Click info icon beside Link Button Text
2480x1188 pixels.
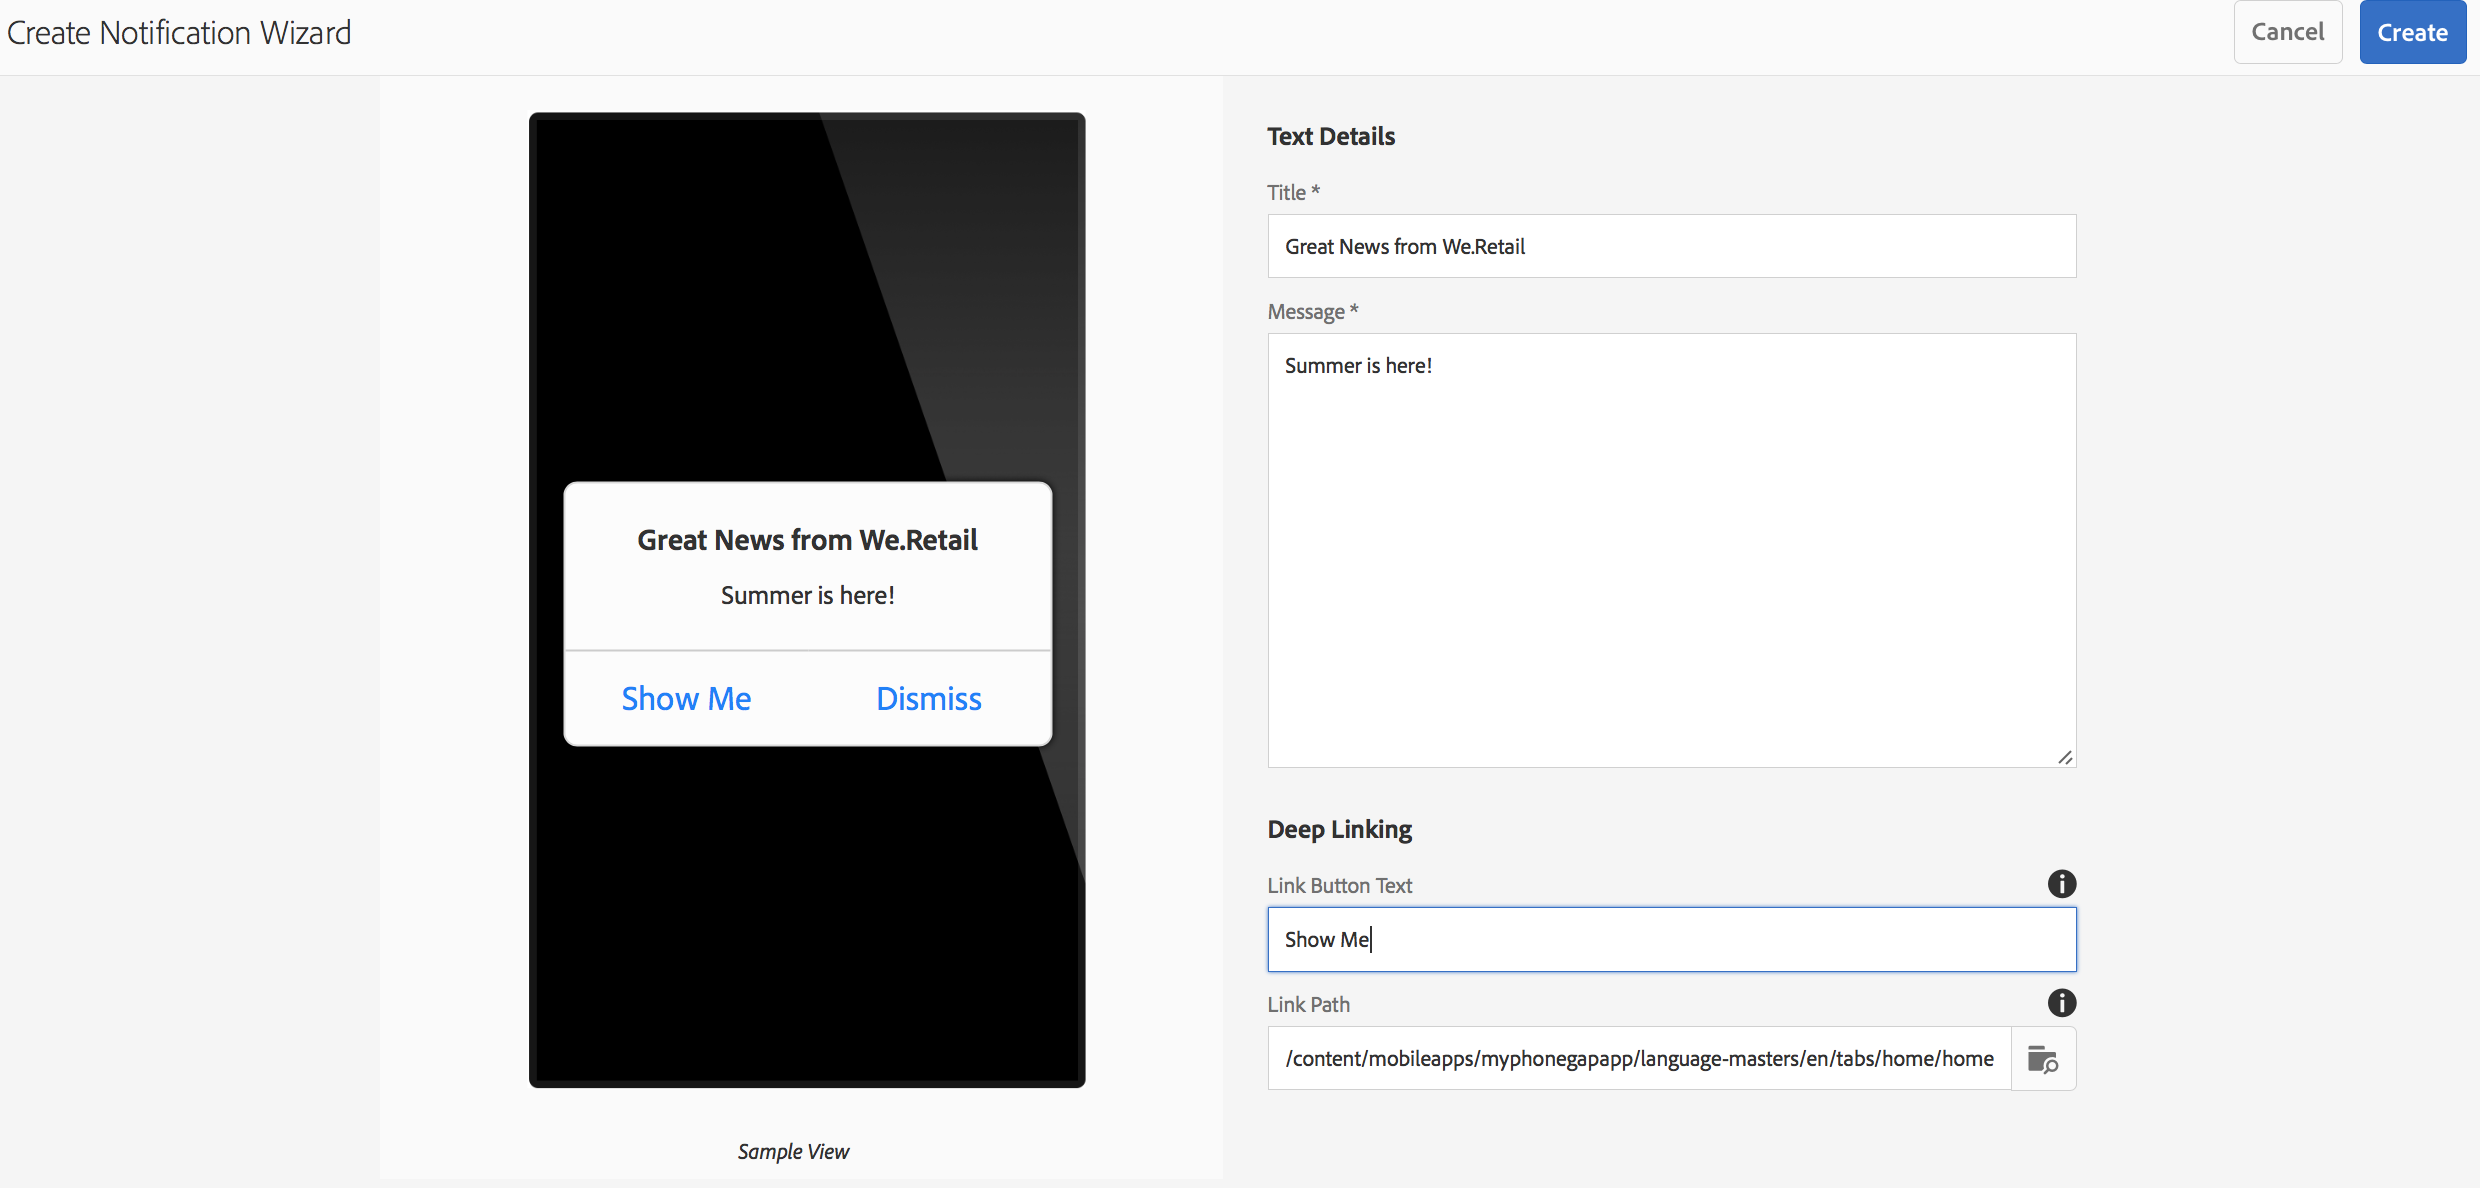[x=2061, y=884]
